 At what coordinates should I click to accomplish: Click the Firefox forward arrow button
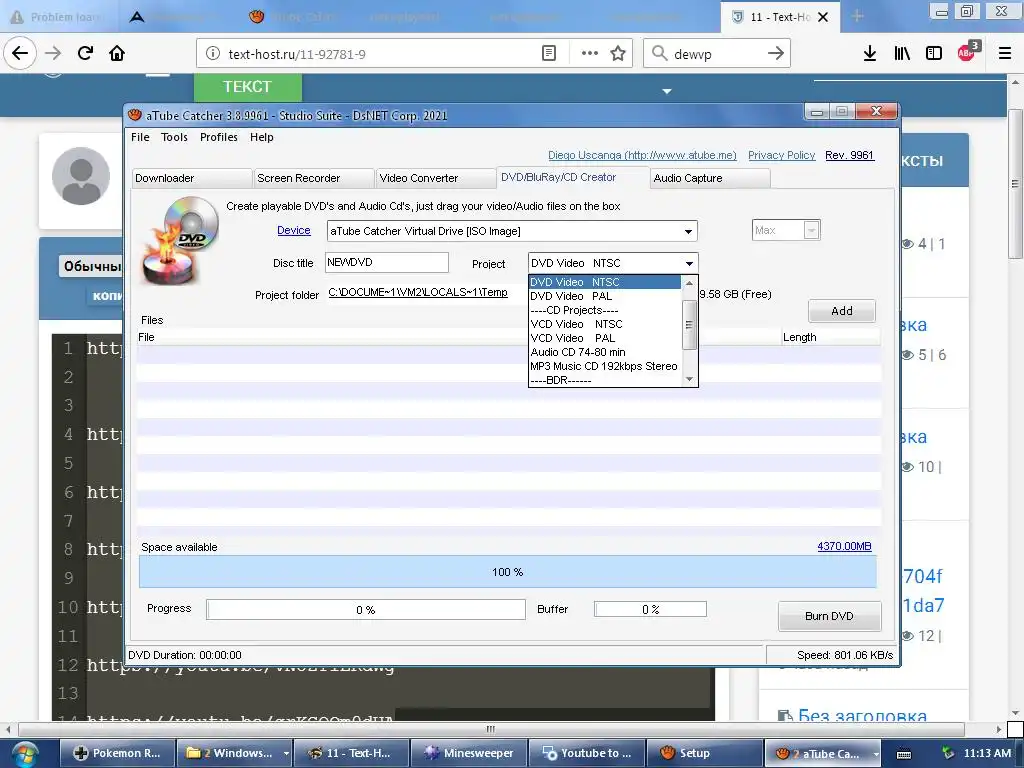[53, 53]
